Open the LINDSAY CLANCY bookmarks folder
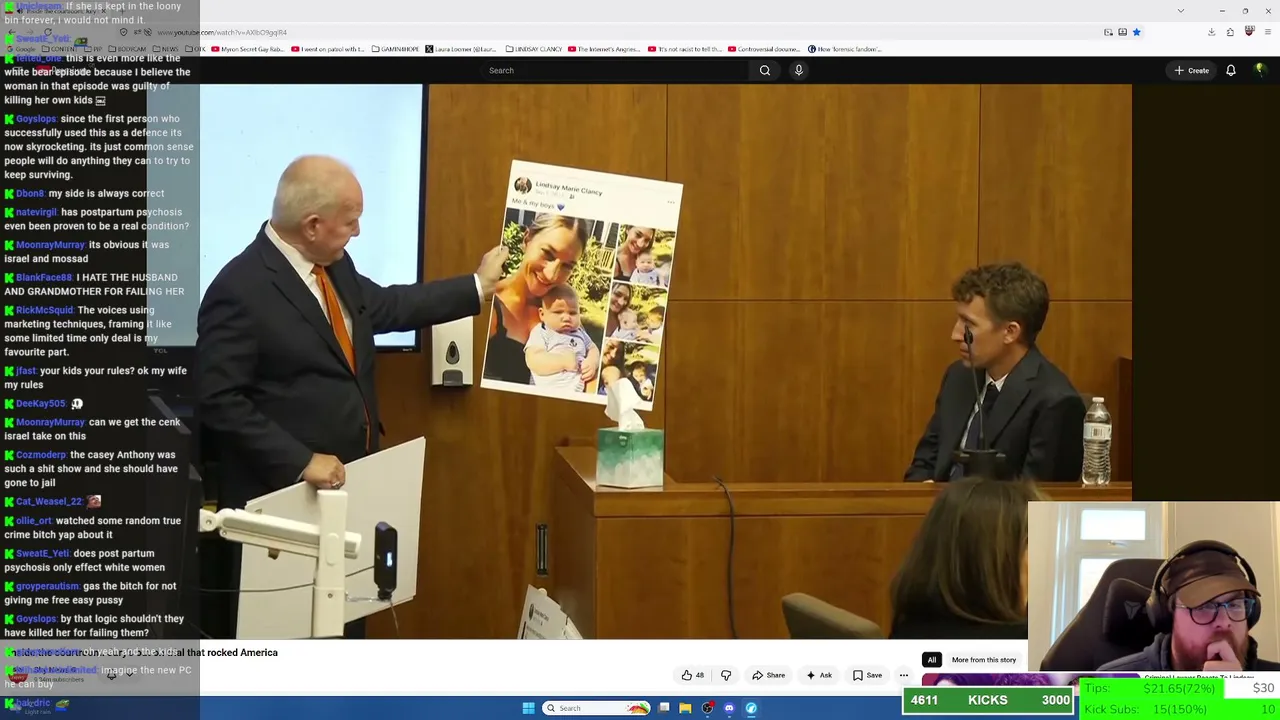Screen dimensions: 1280x720 (x=535, y=49)
